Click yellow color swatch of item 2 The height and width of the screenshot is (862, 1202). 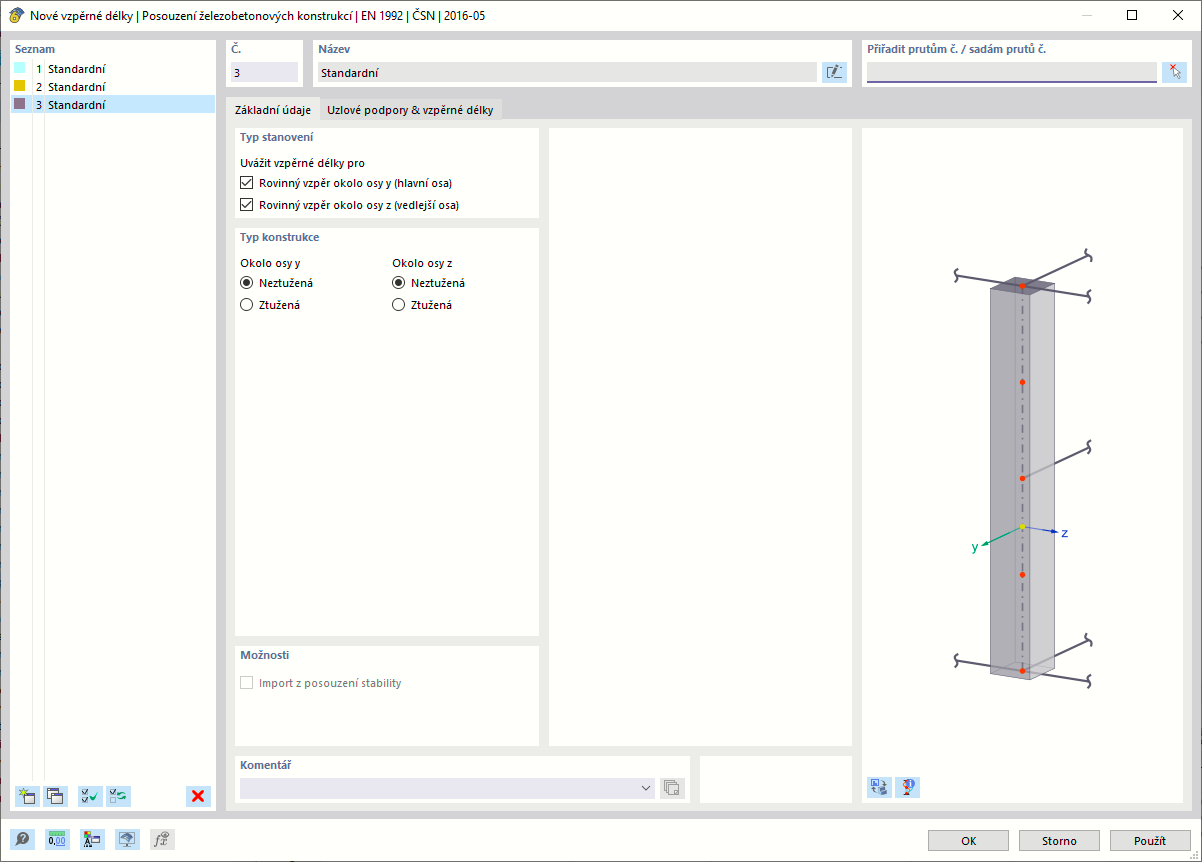click(19, 86)
